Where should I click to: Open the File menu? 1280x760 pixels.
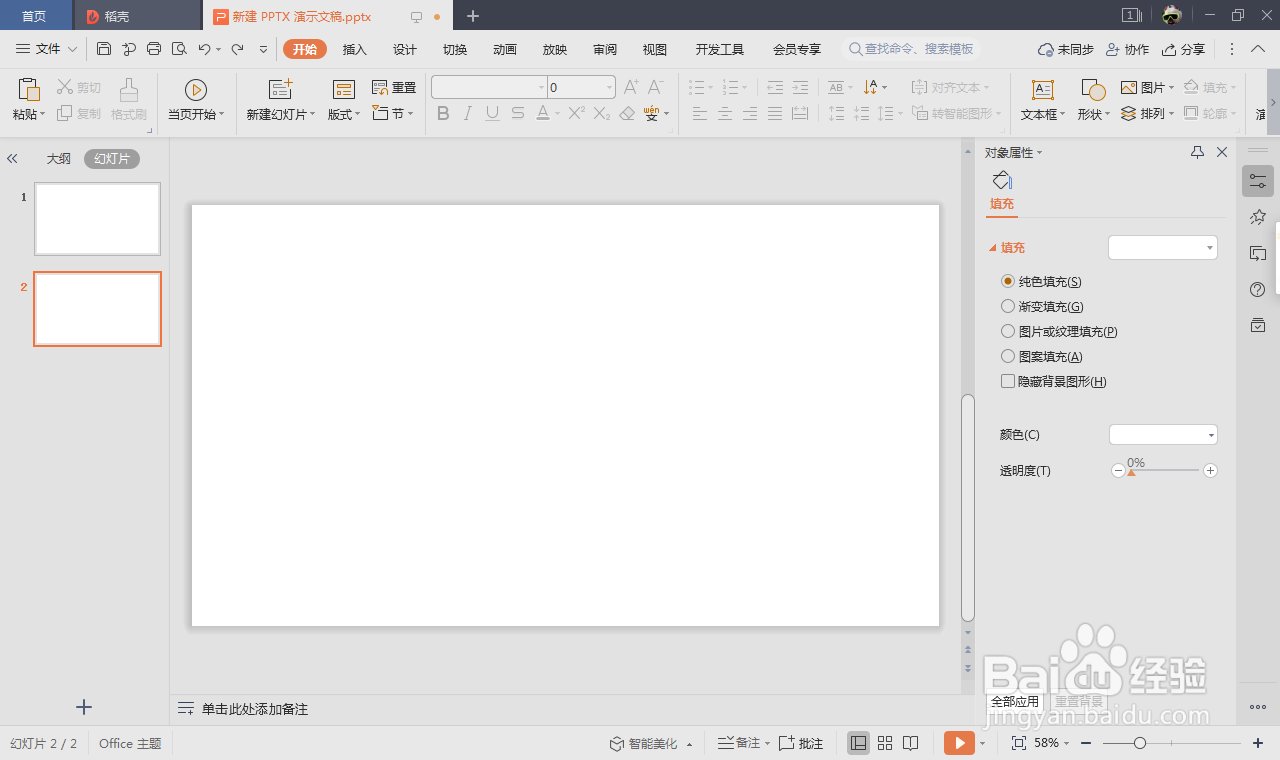[x=46, y=49]
